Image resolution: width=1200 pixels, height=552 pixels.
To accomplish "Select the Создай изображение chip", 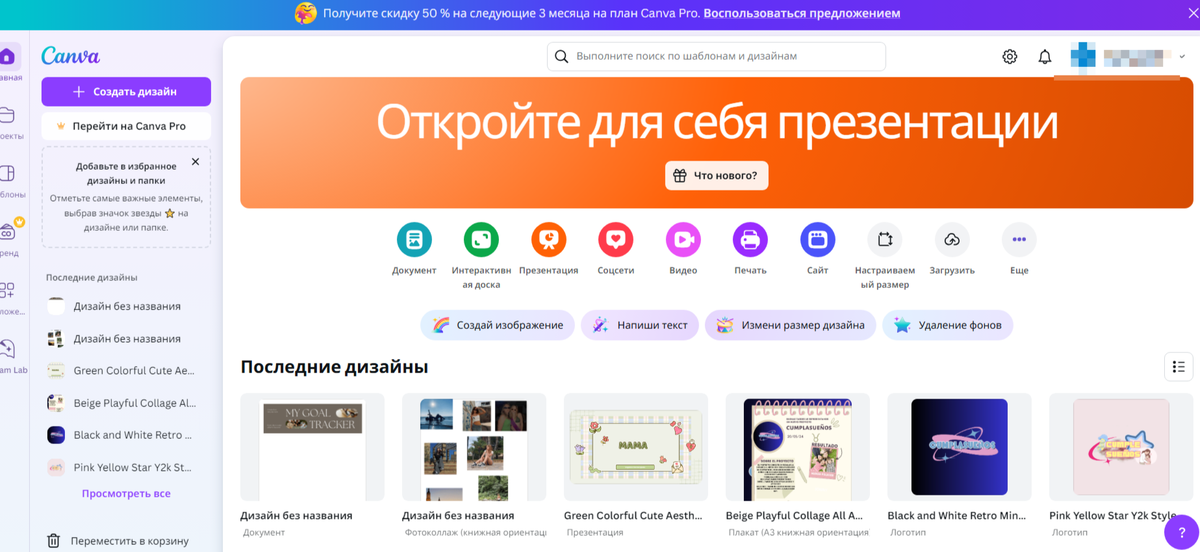I will (x=498, y=325).
